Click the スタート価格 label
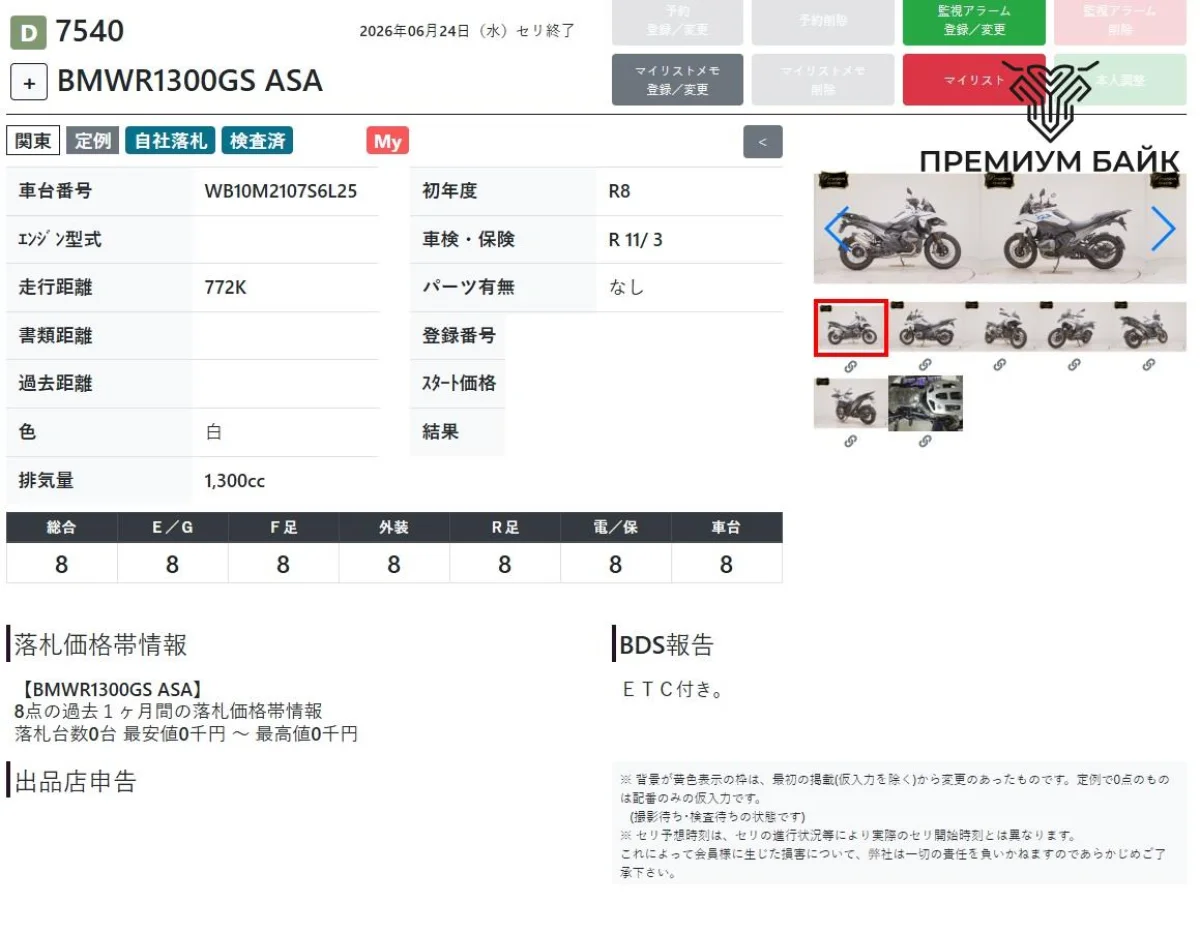 [x=459, y=384]
